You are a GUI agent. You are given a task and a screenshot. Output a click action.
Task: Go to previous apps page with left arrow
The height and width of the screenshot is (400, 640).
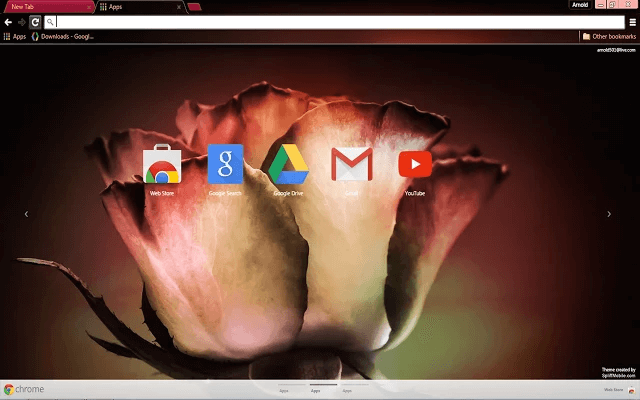27,213
